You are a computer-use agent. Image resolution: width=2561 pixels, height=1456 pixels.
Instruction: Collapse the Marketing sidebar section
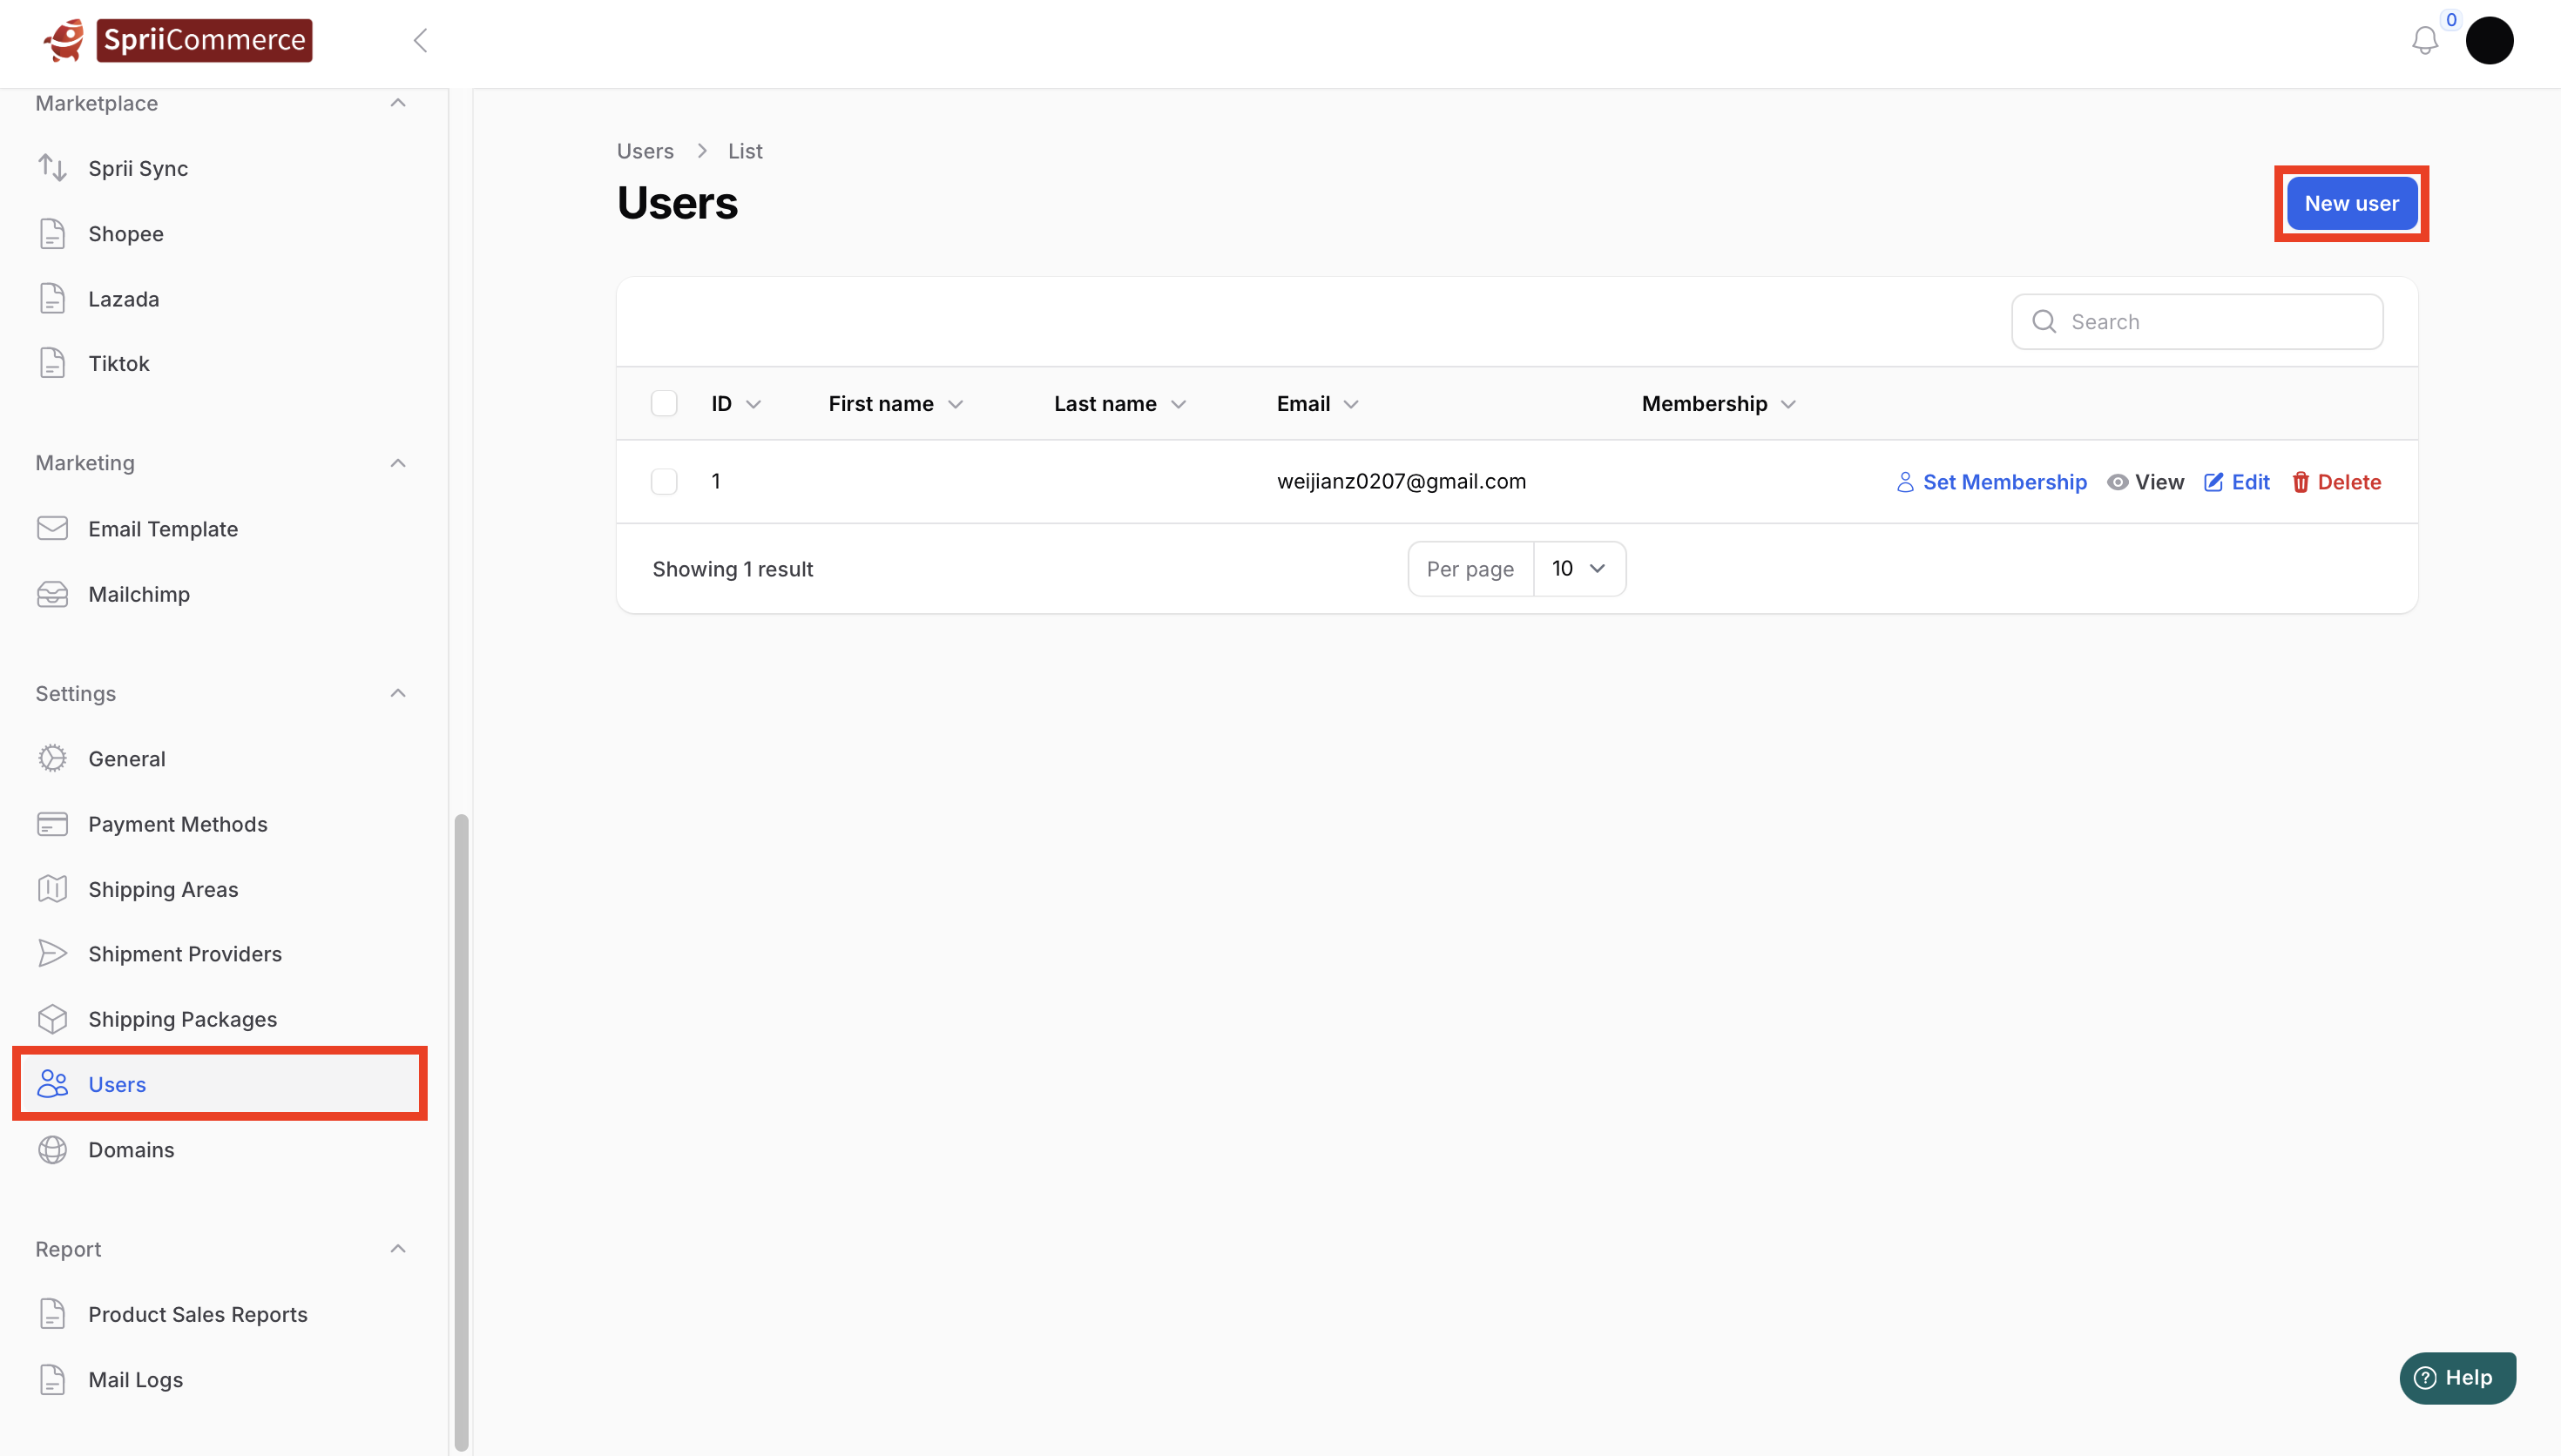(x=398, y=463)
